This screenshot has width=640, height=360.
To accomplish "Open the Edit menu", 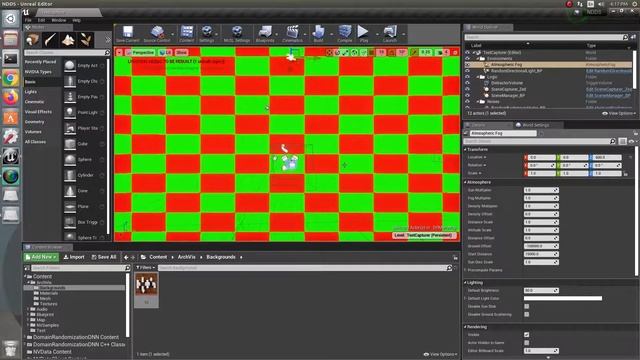I will [41, 20].
